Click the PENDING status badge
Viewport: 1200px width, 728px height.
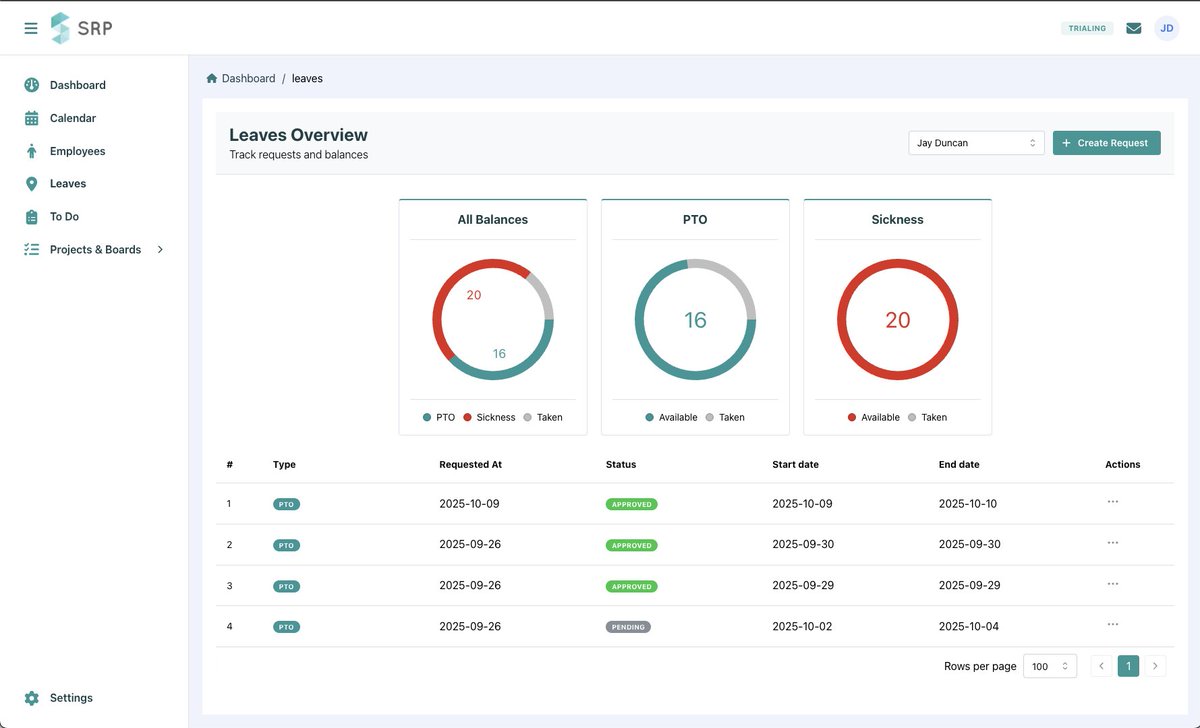628,627
